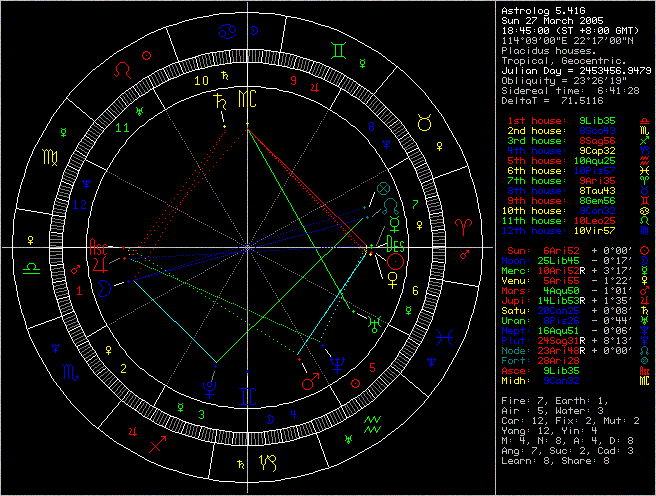The height and width of the screenshot is (496, 656).
Task: Click the Gemini glyph on the zodiac ring
Action: pyautogui.click(x=342, y=48)
